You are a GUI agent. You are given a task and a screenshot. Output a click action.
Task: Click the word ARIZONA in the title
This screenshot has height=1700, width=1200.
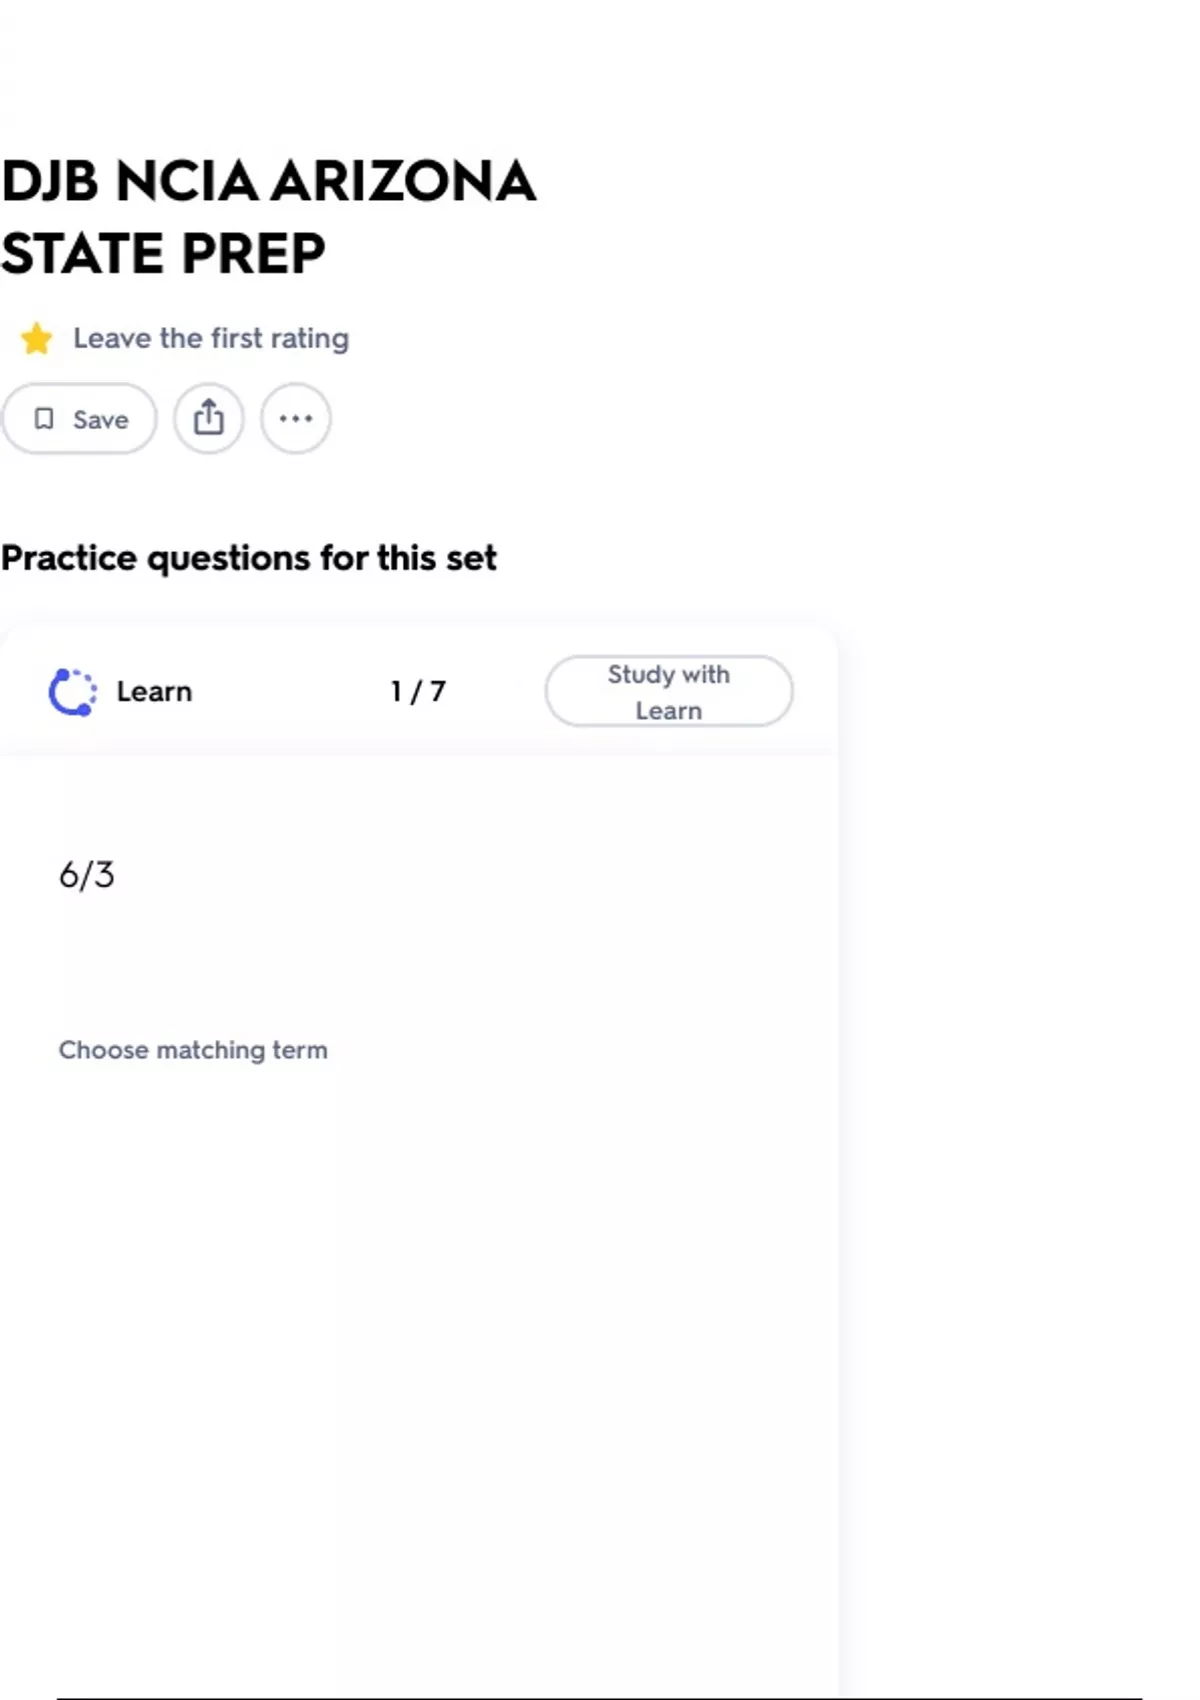point(402,181)
